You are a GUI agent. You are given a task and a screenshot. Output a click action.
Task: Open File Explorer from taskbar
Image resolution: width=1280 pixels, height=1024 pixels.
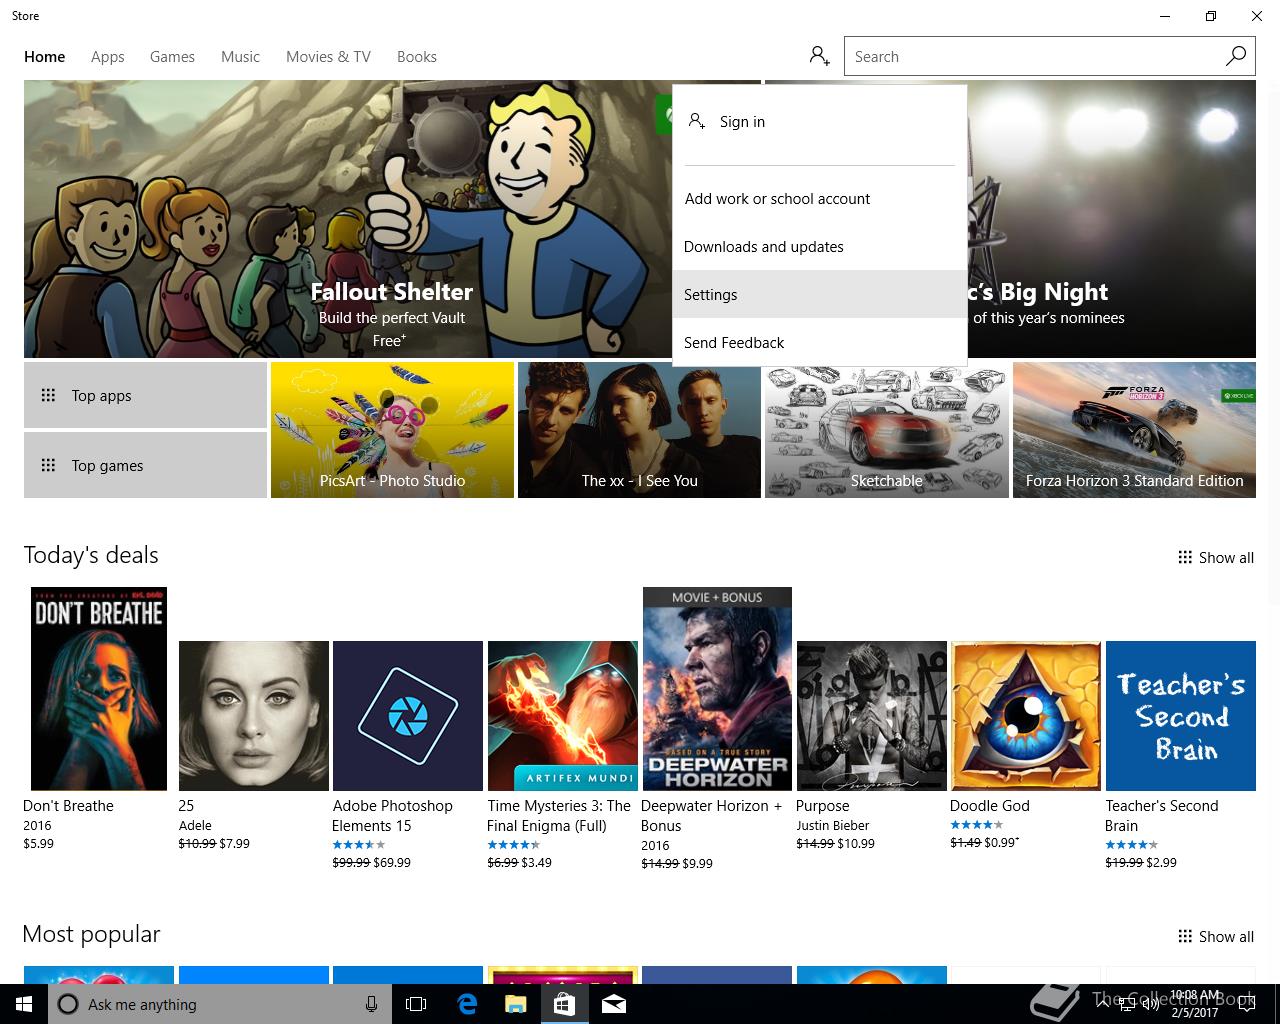515,1004
